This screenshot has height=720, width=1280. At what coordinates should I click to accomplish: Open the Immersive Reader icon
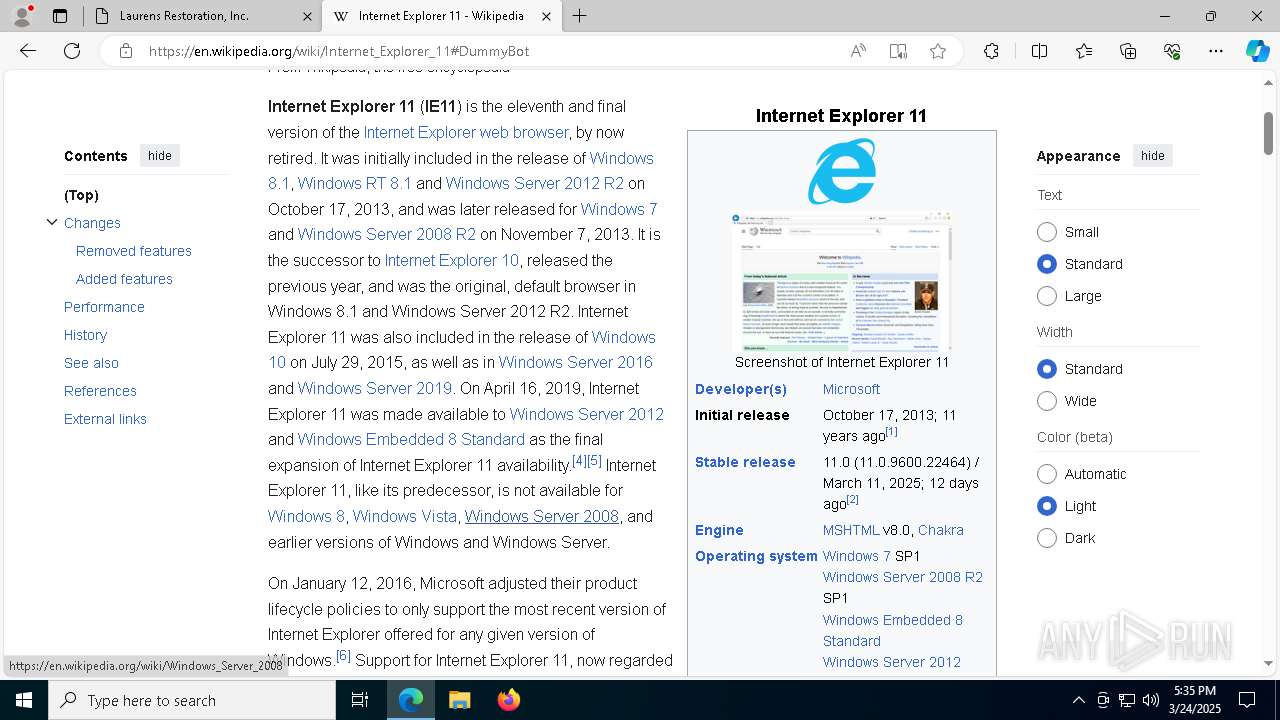[x=898, y=51]
